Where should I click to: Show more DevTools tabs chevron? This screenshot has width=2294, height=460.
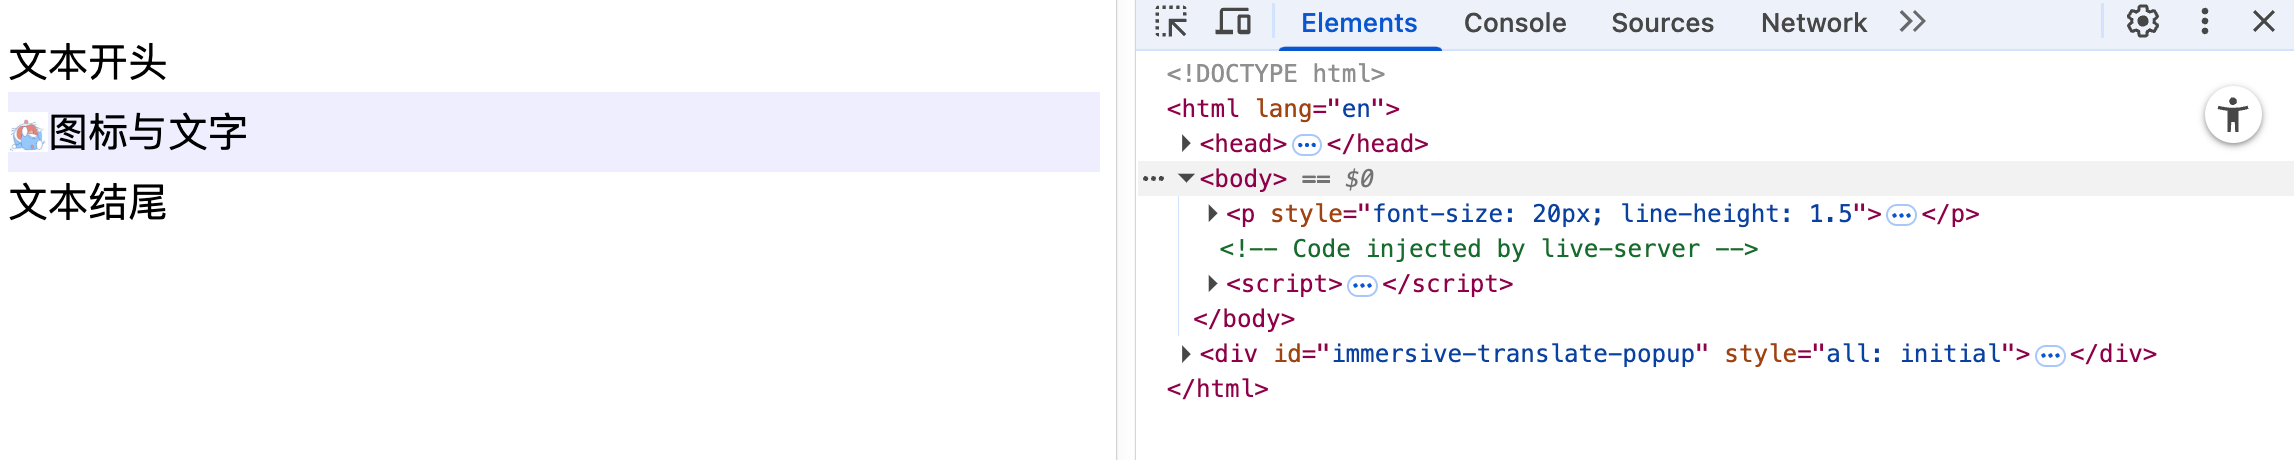(1912, 22)
